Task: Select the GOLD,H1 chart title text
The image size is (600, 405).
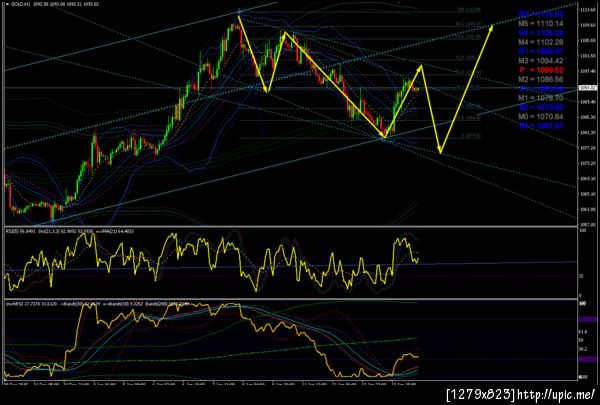Action: 20,4
